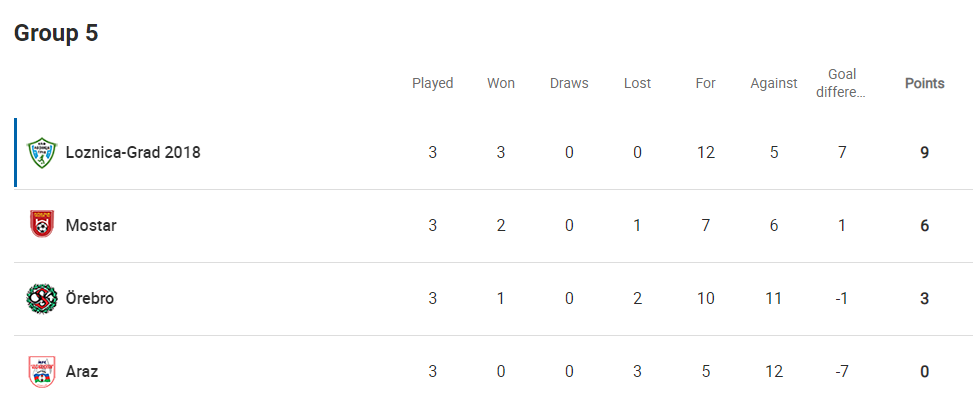Open the Araz team link
Image resolution: width=980 pixels, height=419 pixels.
(x=82, y=372)
